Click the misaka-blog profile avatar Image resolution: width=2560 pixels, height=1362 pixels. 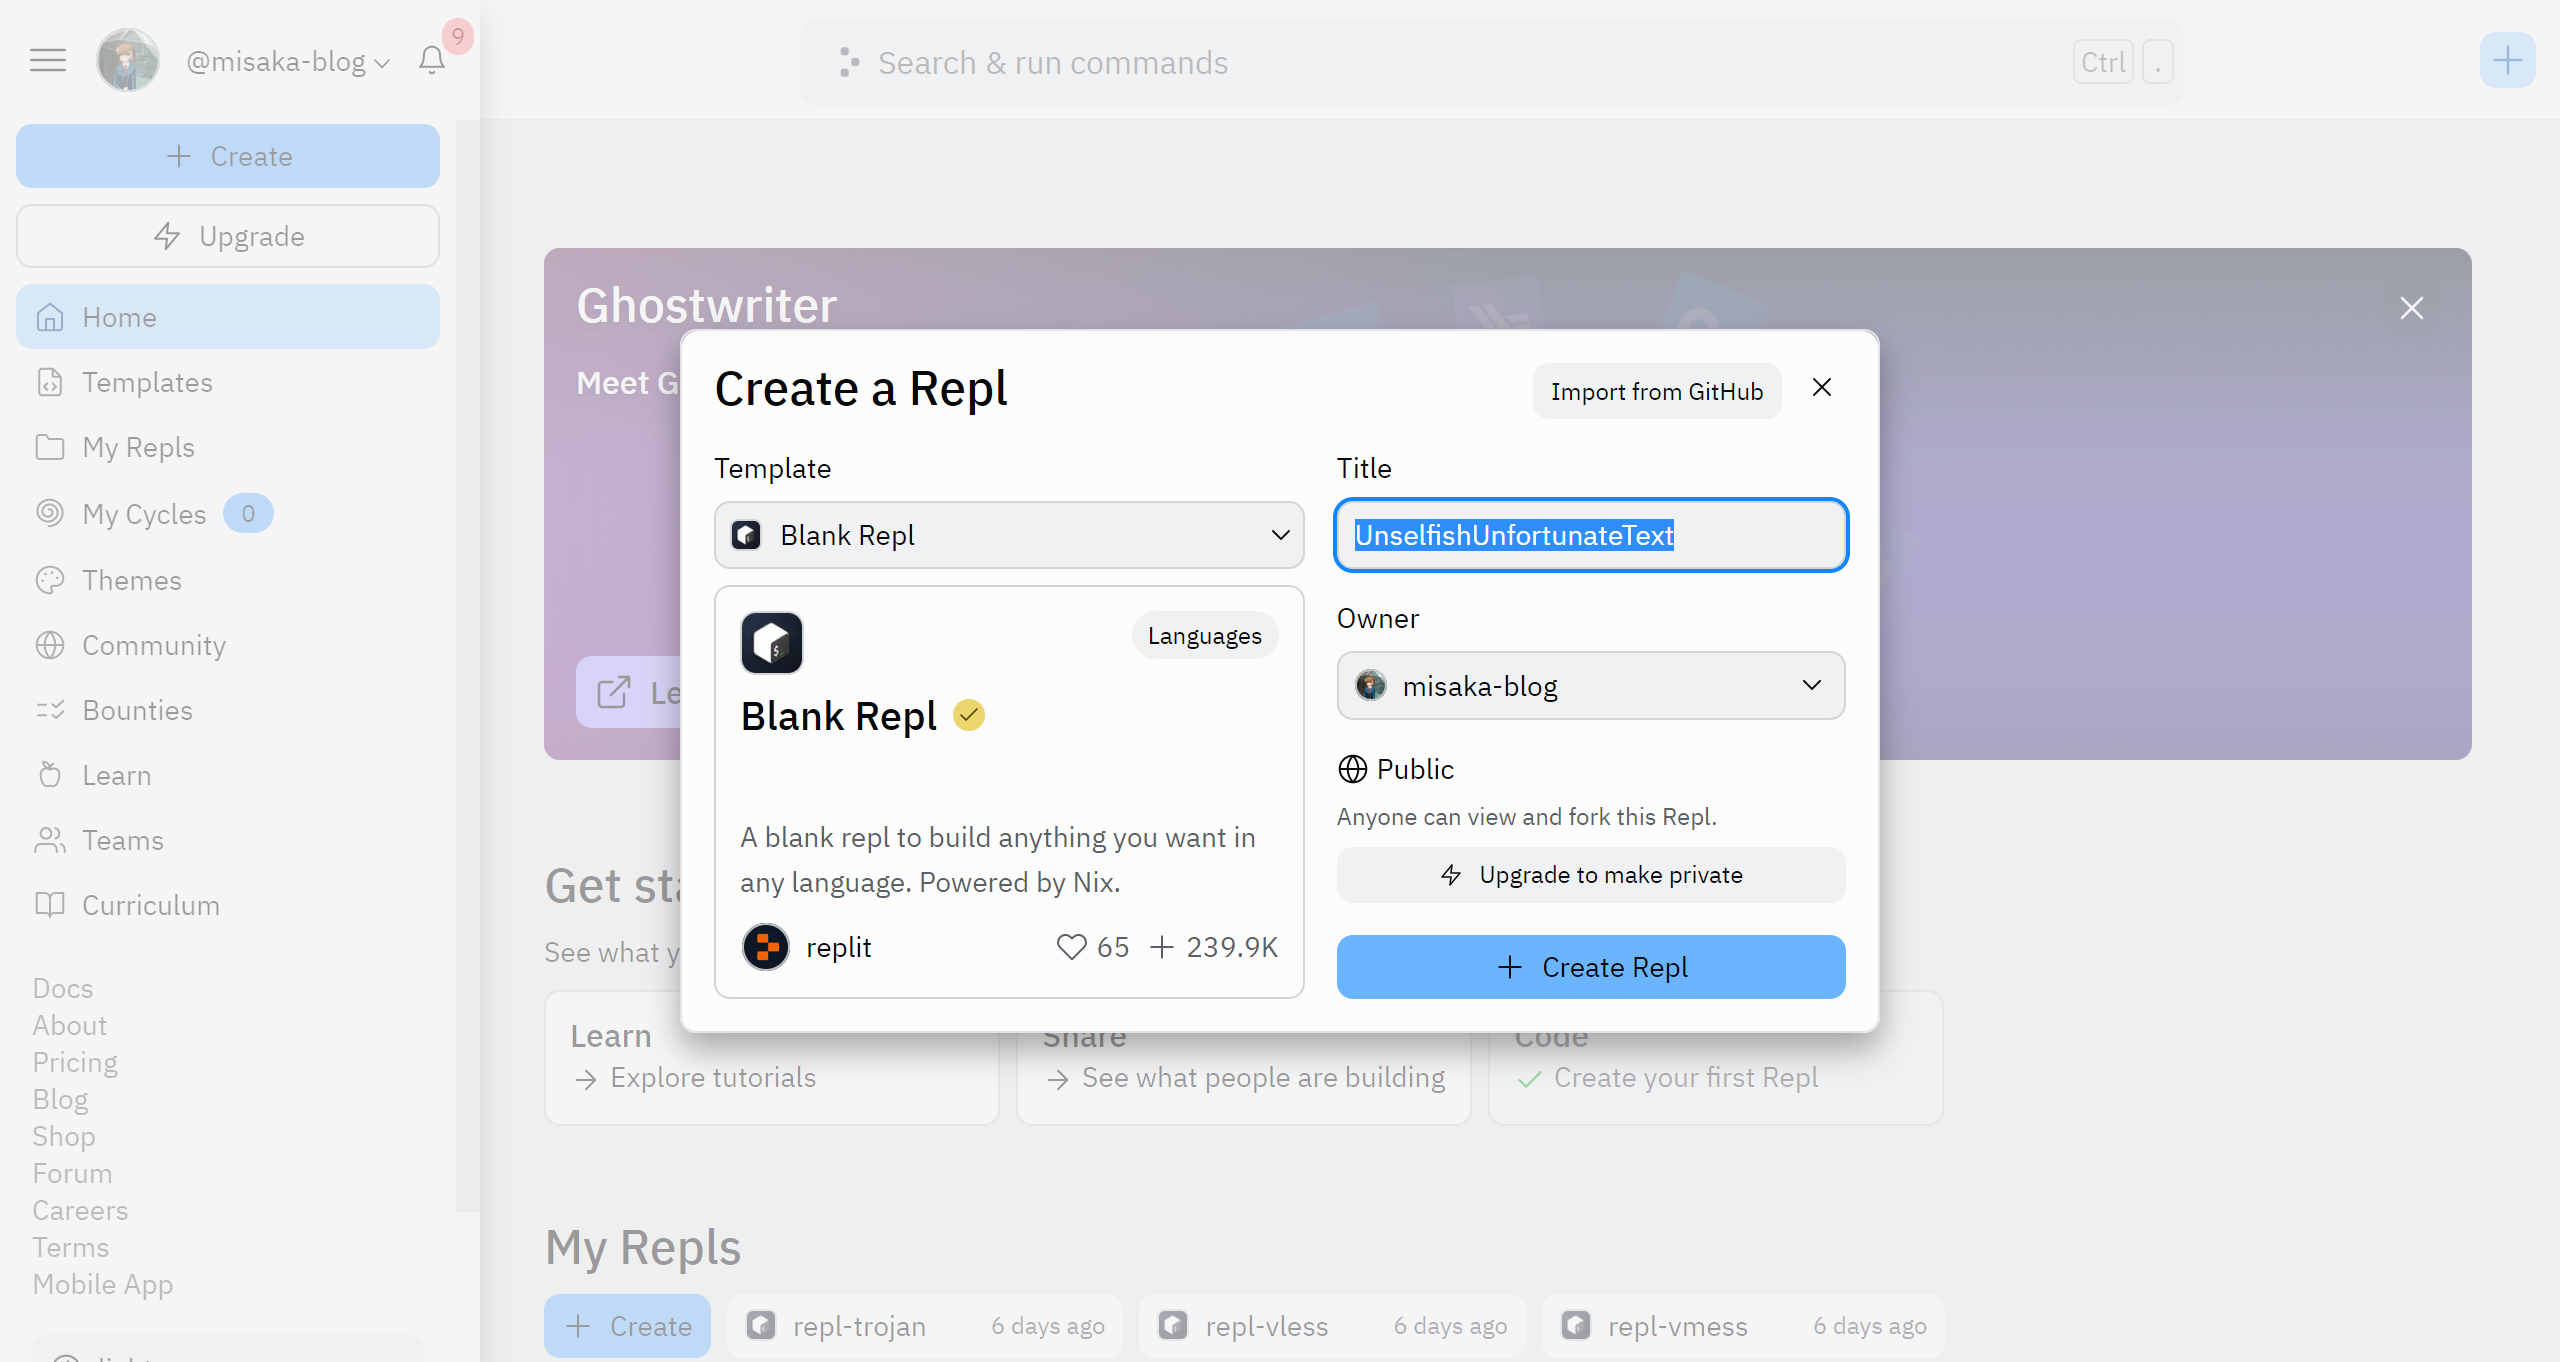127,60
